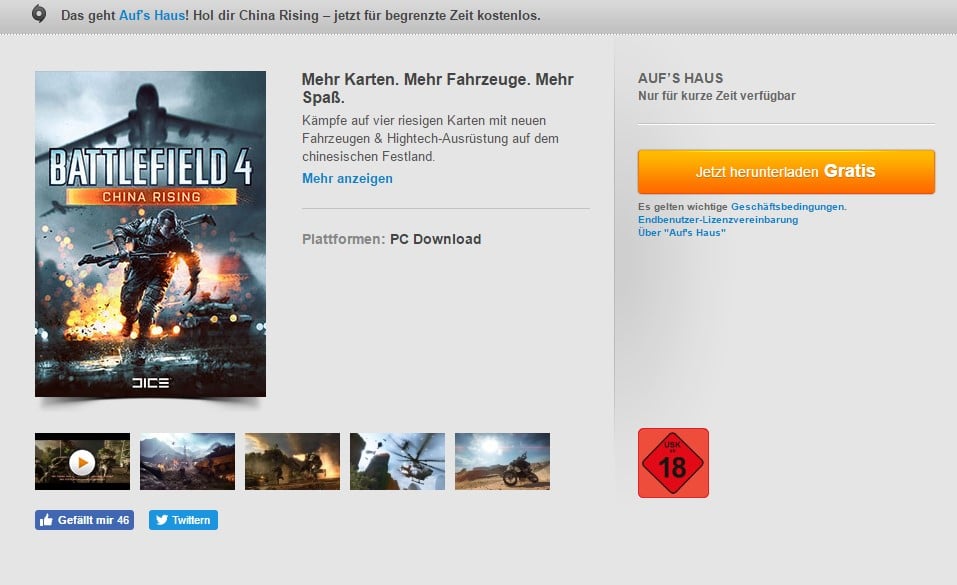Click the "PC Download" platform text
Image resolution: width=957 pixels, height=585 pixels.
(x=435, y=239)
